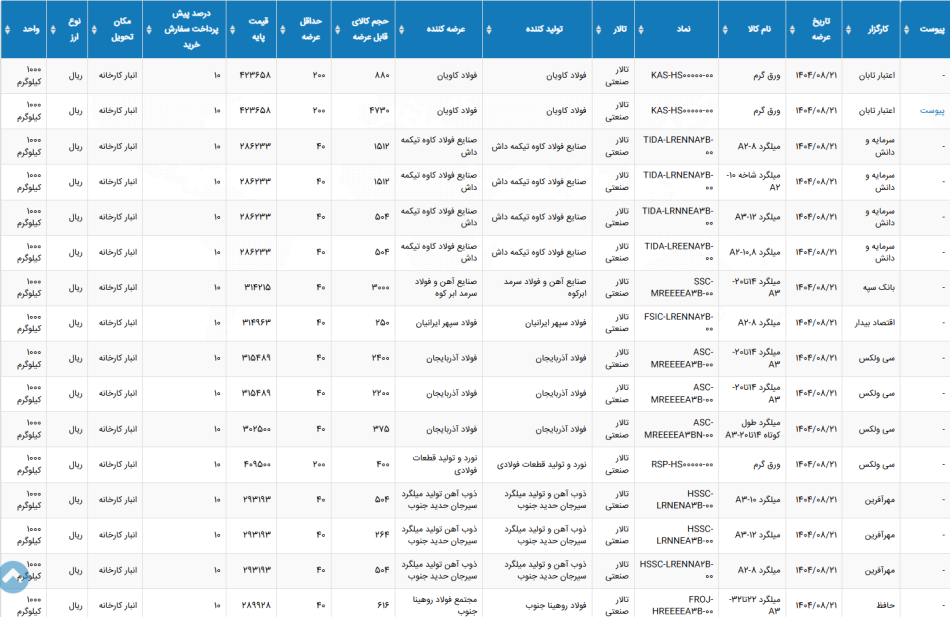The image size is (950, 617).
Task: Click the scroll-to-top round arrow button
Action: [13, 577]
